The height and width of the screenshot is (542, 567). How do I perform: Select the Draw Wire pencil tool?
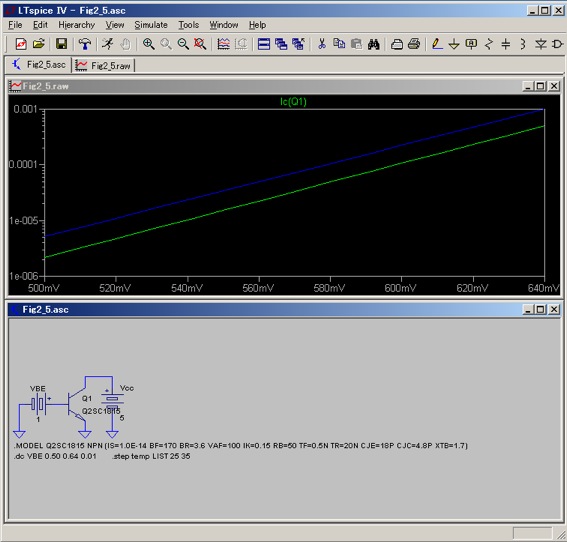tap(437, 44)
